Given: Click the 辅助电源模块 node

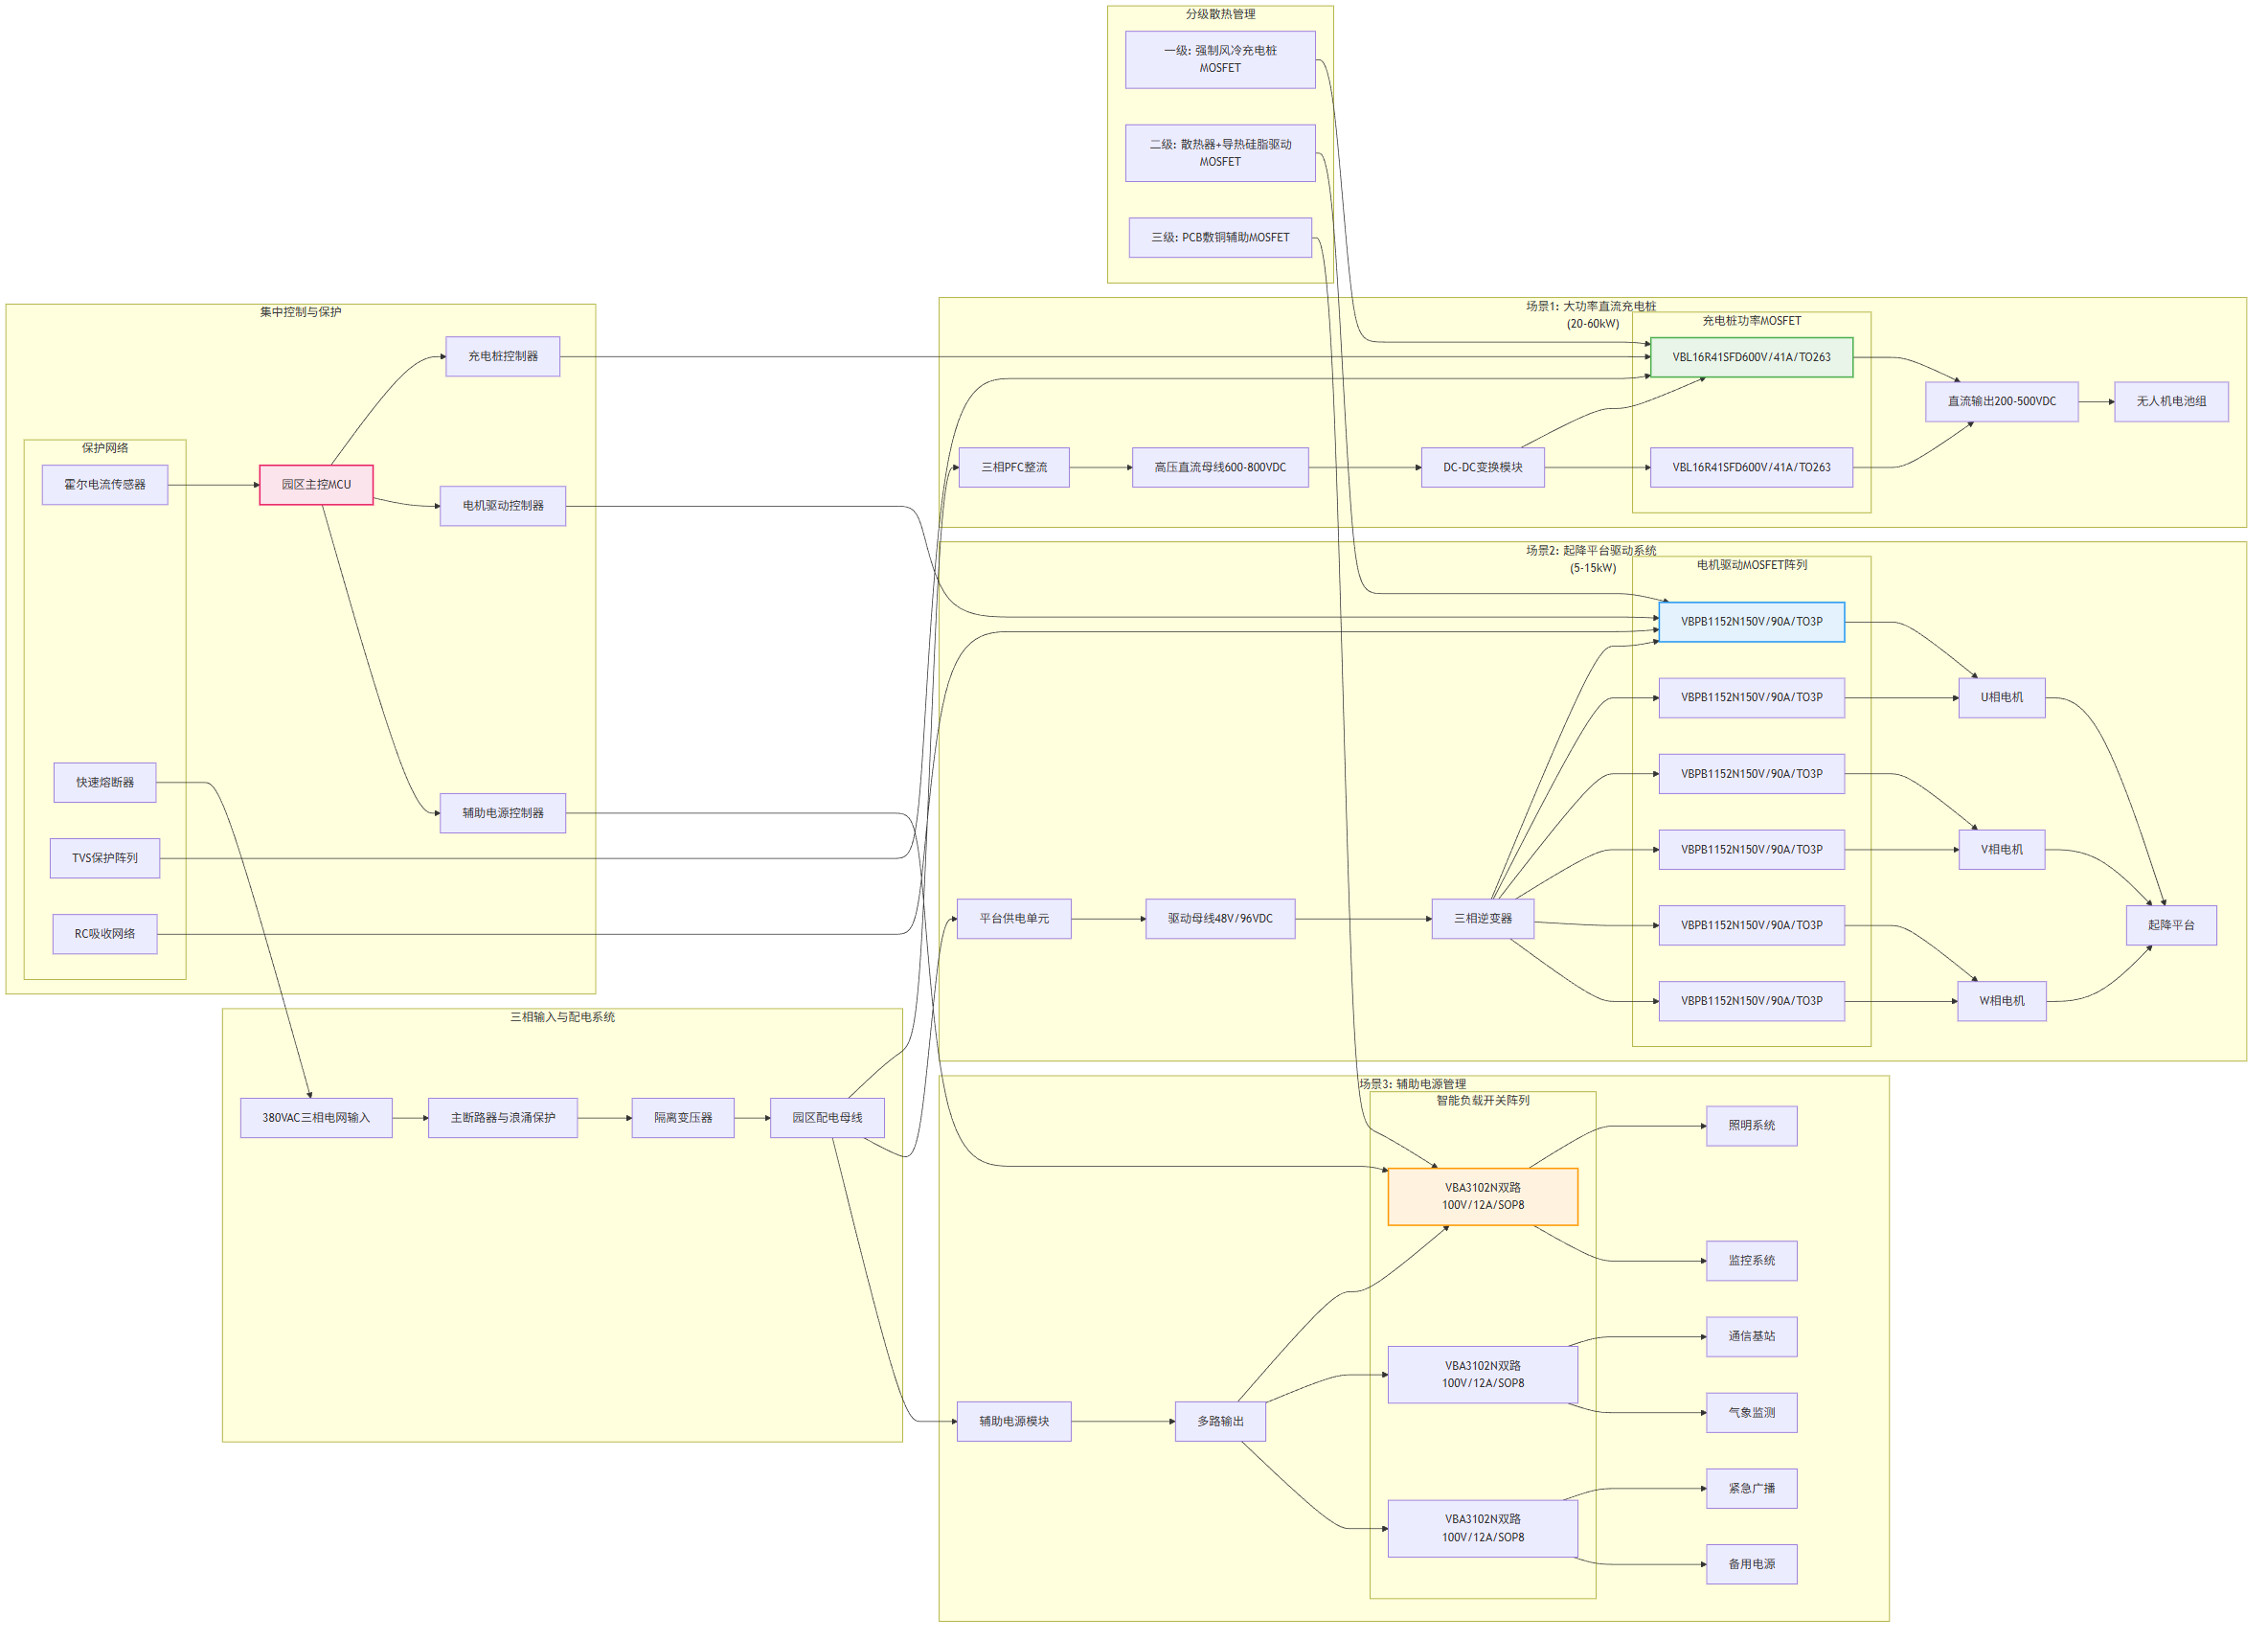Looking at the screenshot, I should click(1014, 1422).
